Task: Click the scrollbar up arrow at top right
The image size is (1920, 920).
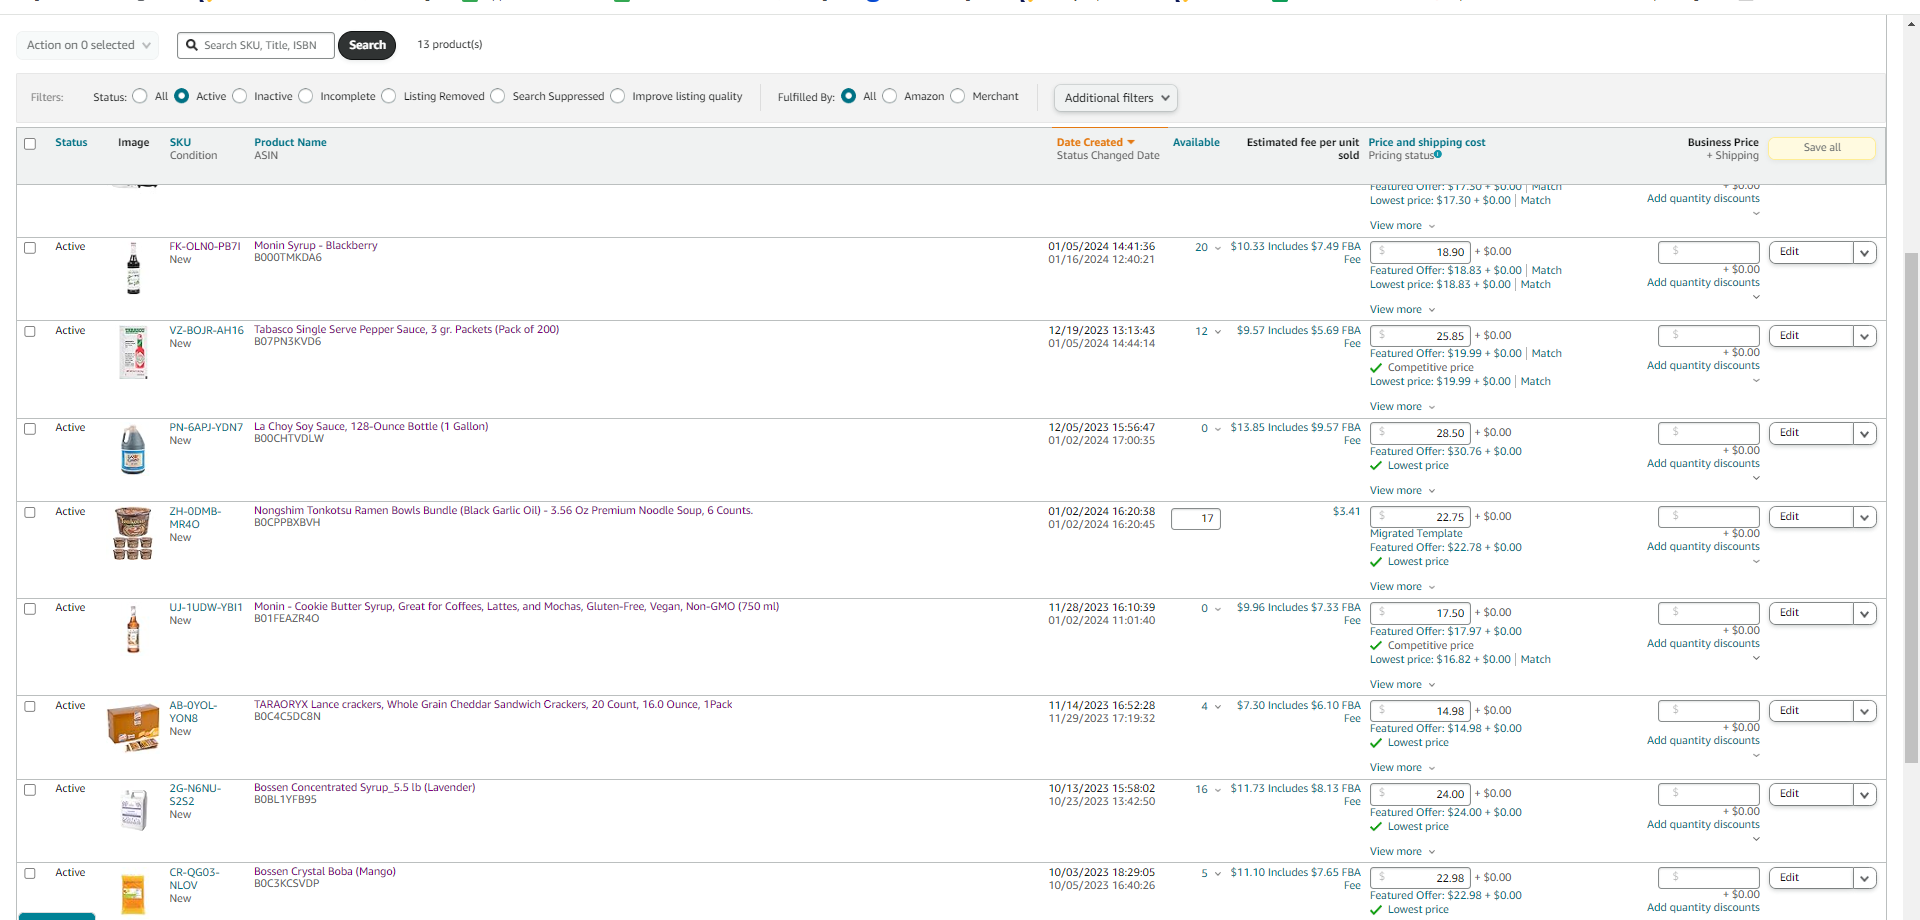Action: (1911, 24)
